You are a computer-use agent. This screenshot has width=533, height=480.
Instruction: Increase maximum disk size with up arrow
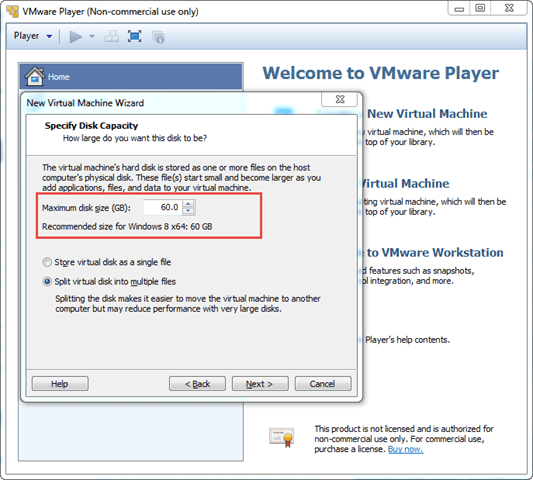(188, 204)
